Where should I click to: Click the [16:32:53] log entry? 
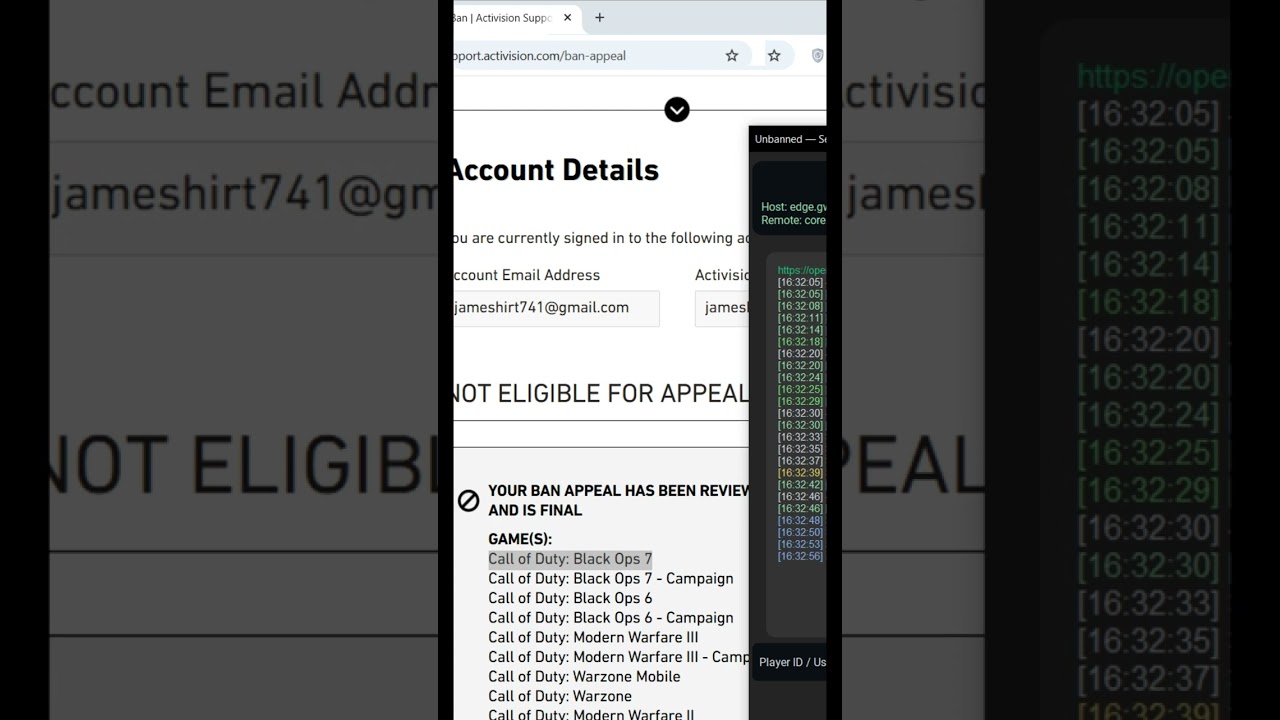click(800, 545)
